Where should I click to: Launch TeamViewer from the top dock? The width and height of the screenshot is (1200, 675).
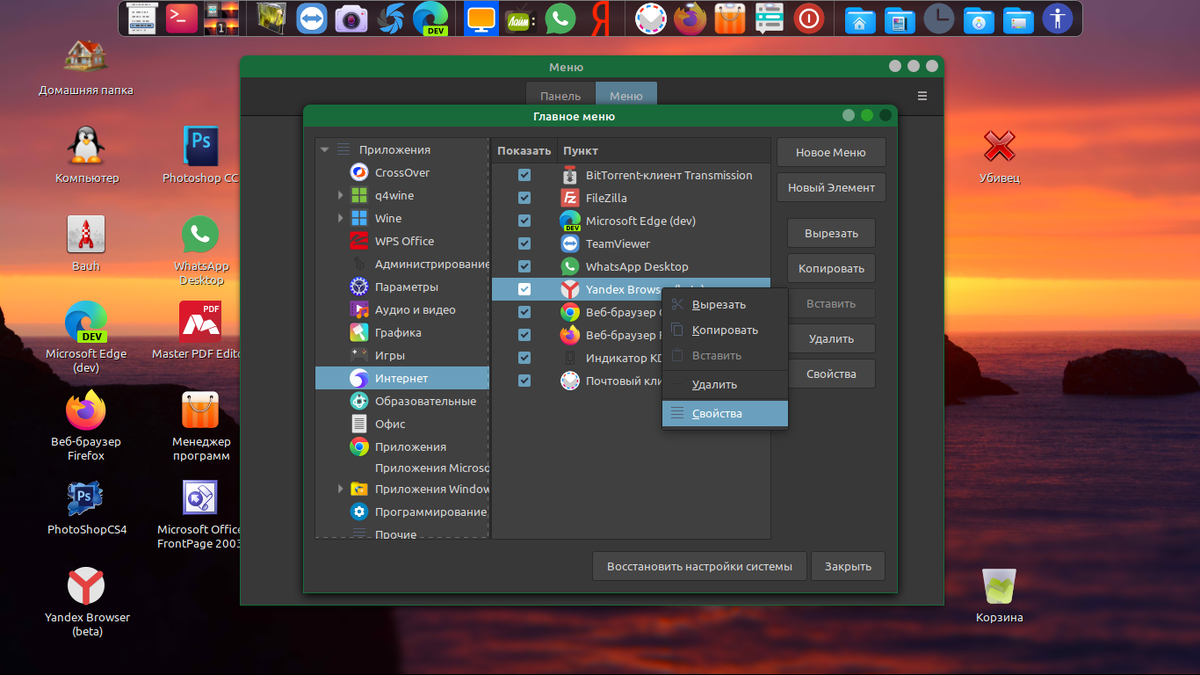pyautogui.click(x=310, y=18)
